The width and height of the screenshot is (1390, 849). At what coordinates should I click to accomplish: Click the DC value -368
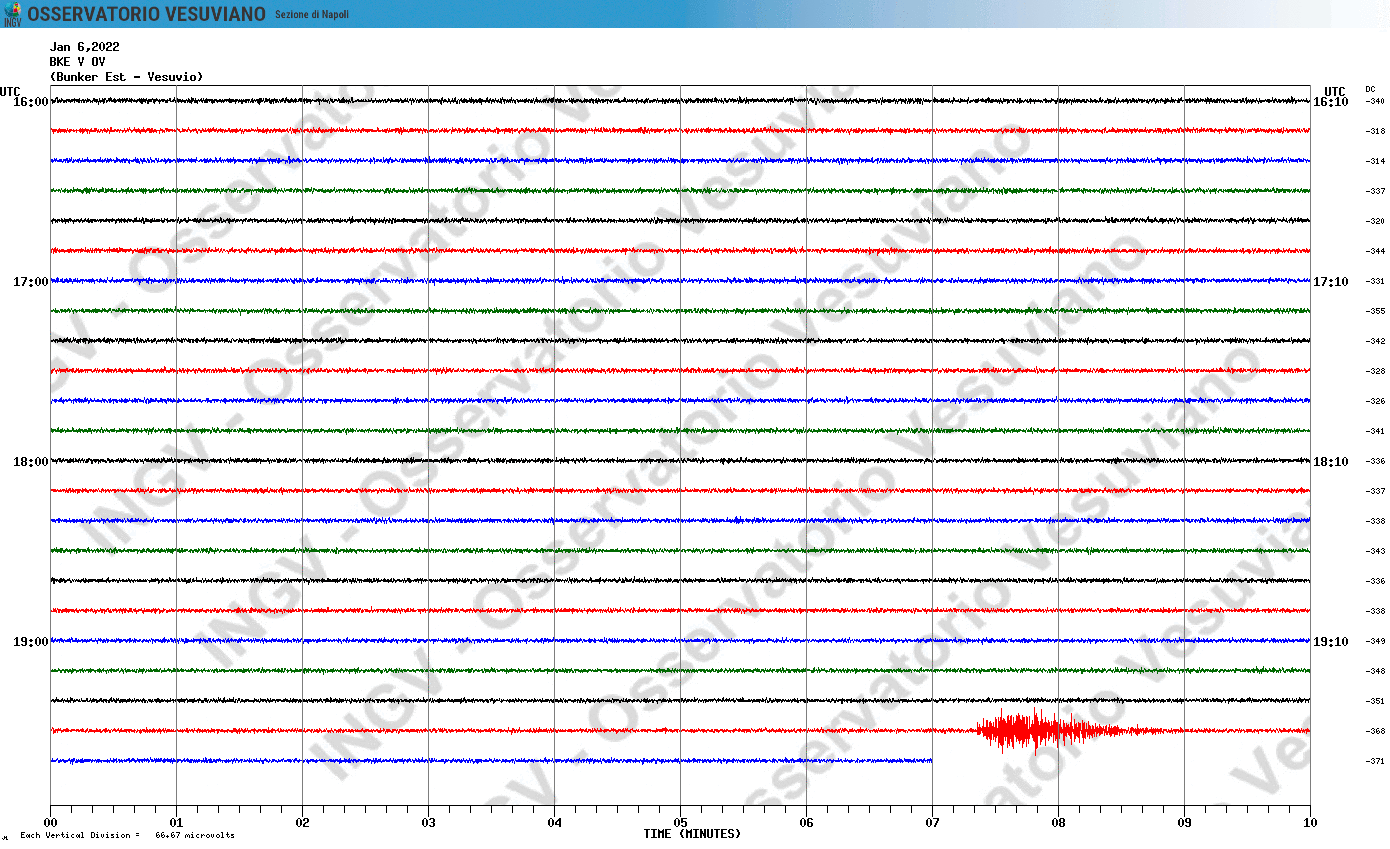tap(1376, 731)
